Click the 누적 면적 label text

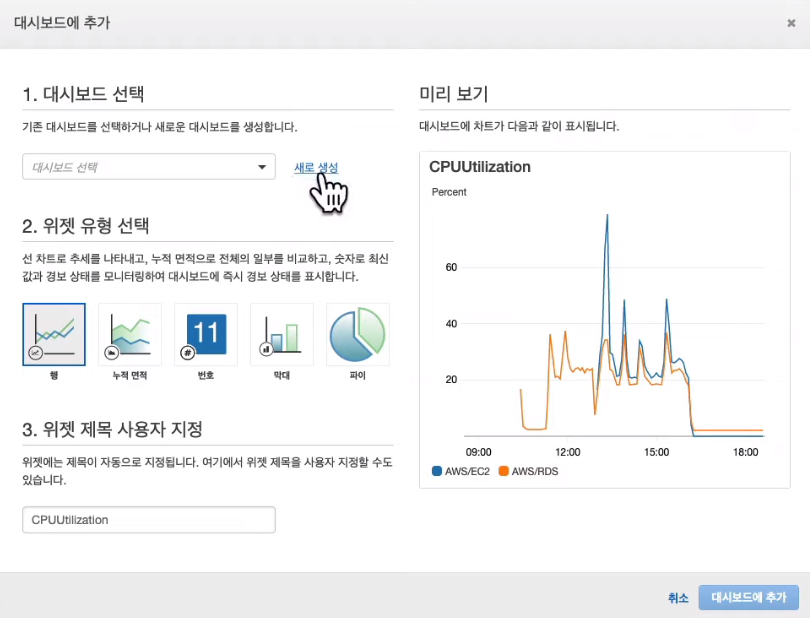pyautogui.click(x=130, y=376)
